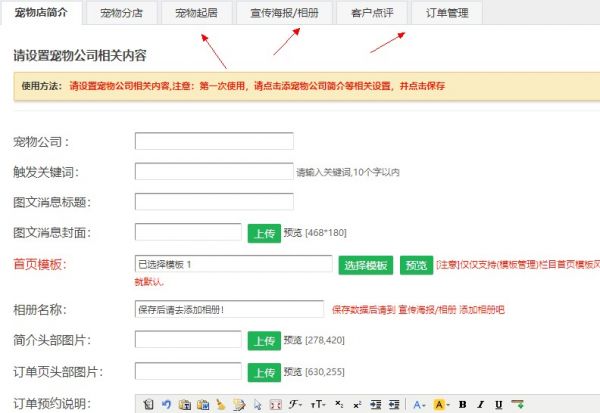Open the 宠物分店 tab
Screen dimensions: 600x413
coord(122,13)
